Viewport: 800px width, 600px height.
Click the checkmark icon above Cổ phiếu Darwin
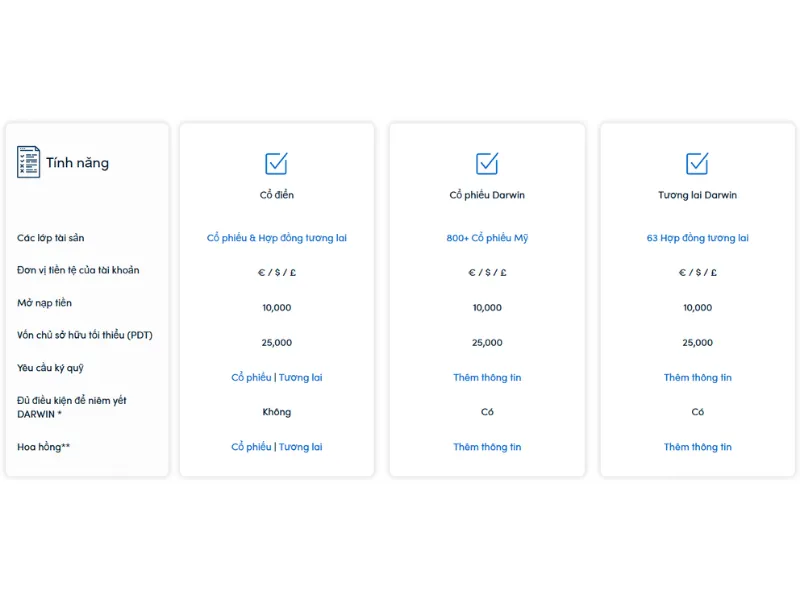[x=487, y=163]
